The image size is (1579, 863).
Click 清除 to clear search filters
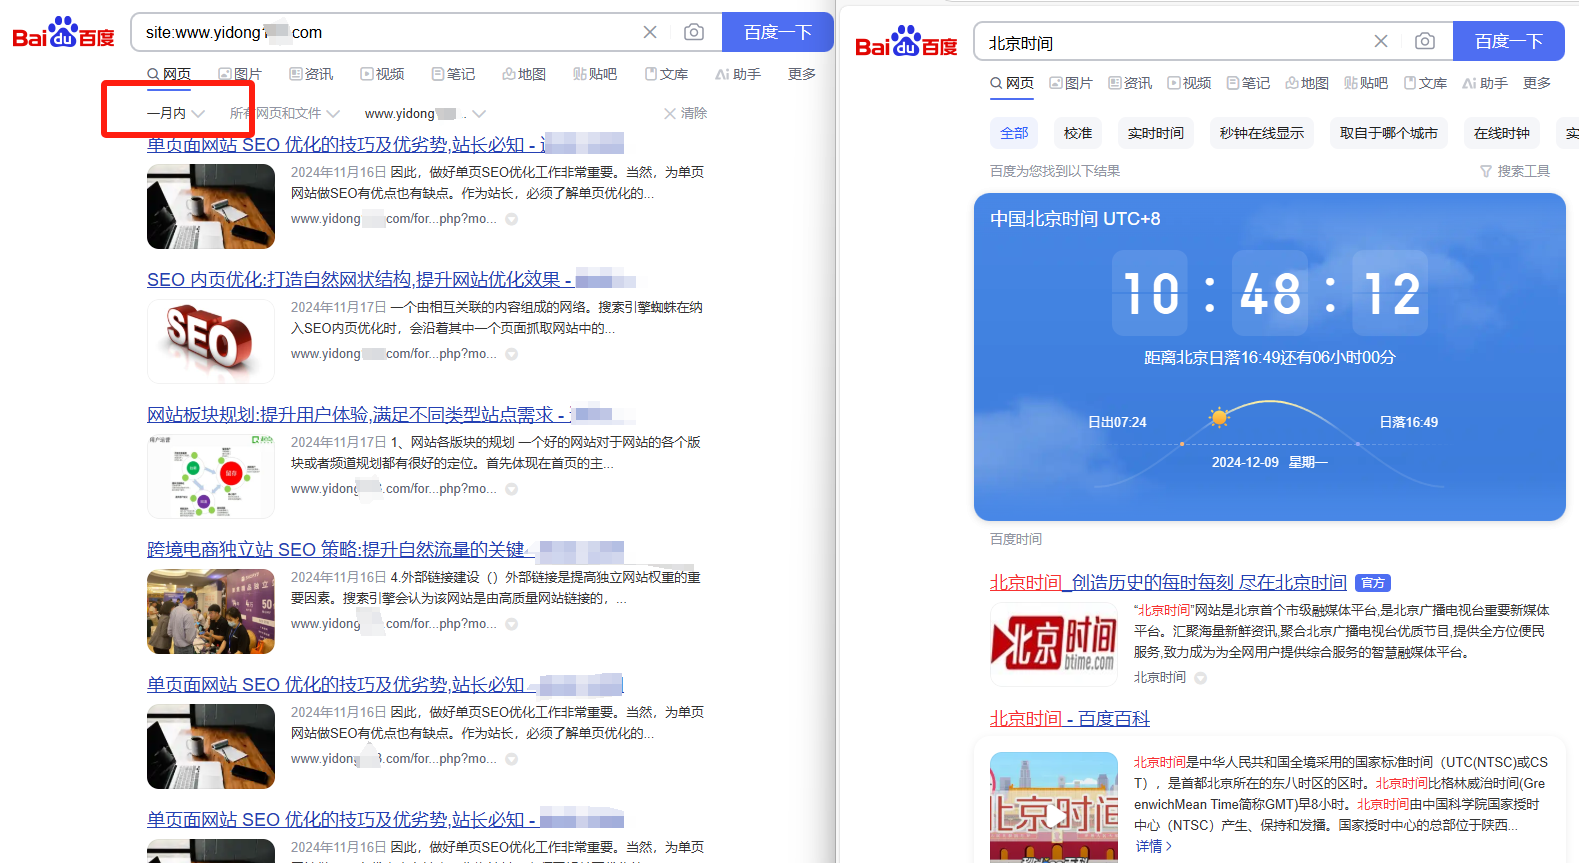tap(685, 113)
